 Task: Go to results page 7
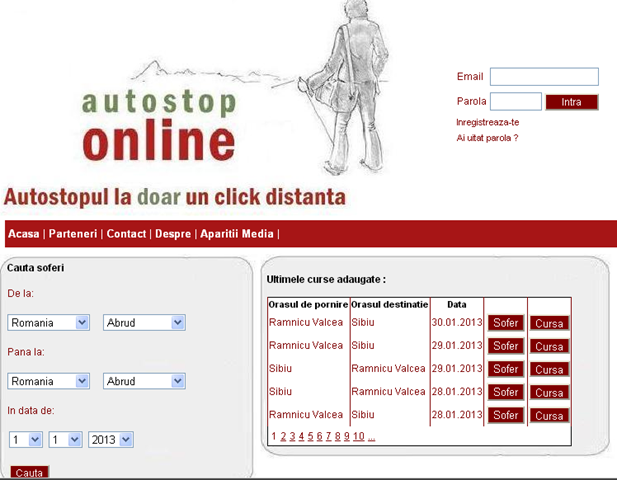tap(328, 436)
